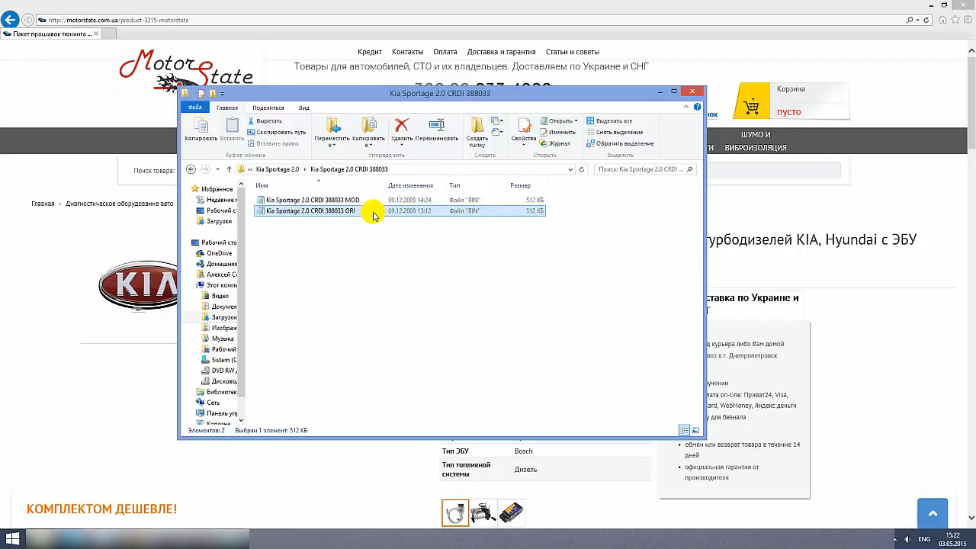Viewport: 976px width, 549px height.
Task: Open recent locations dropdown arrow in Explorer
Action: pos(217,169)
